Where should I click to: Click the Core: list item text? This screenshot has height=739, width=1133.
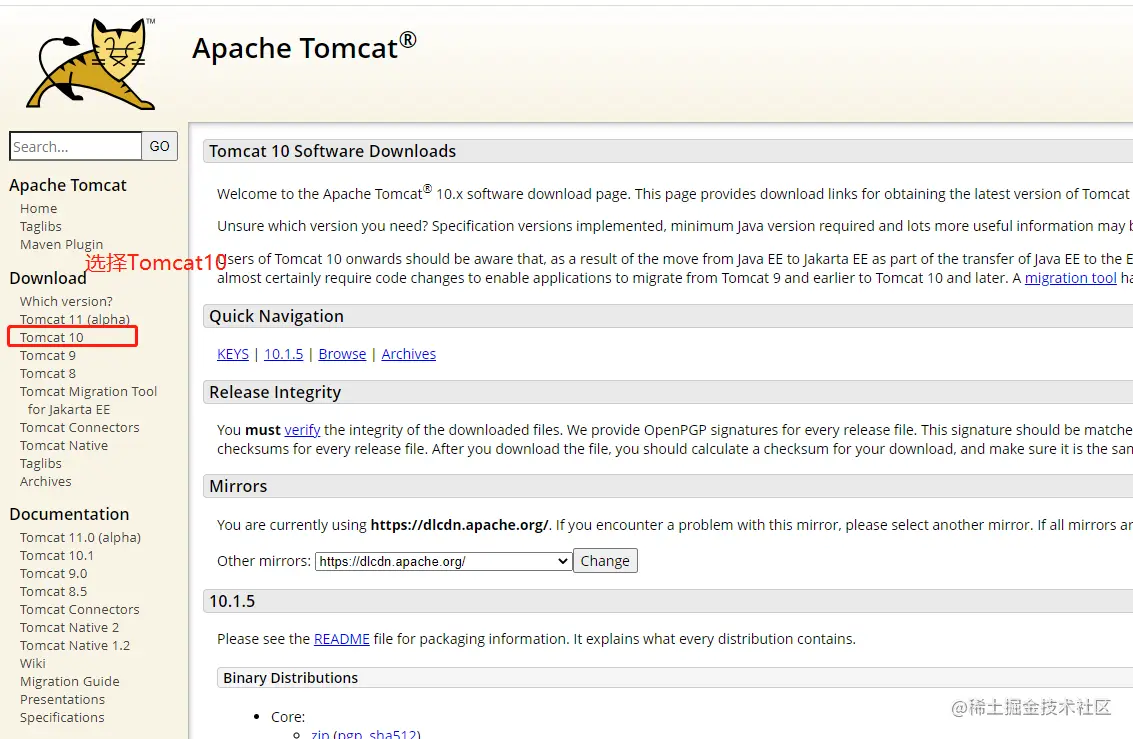(288, 717)
